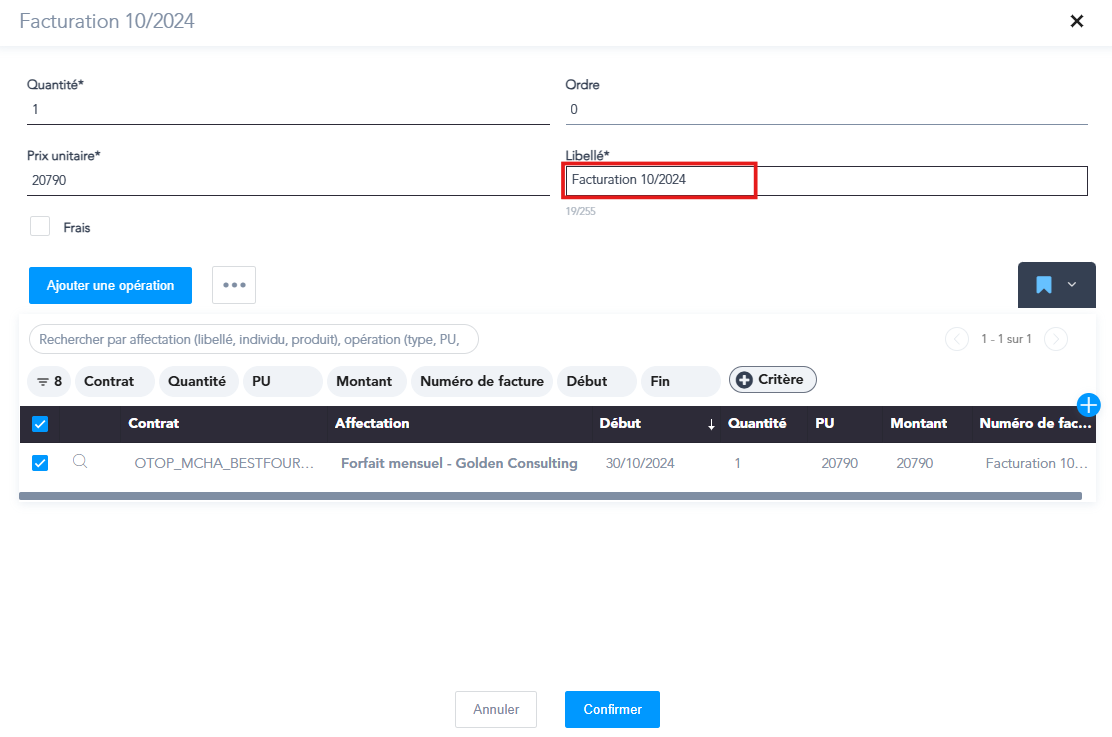
Task: Click the blue plus icon to add a column
Action: click(1088, 404)
